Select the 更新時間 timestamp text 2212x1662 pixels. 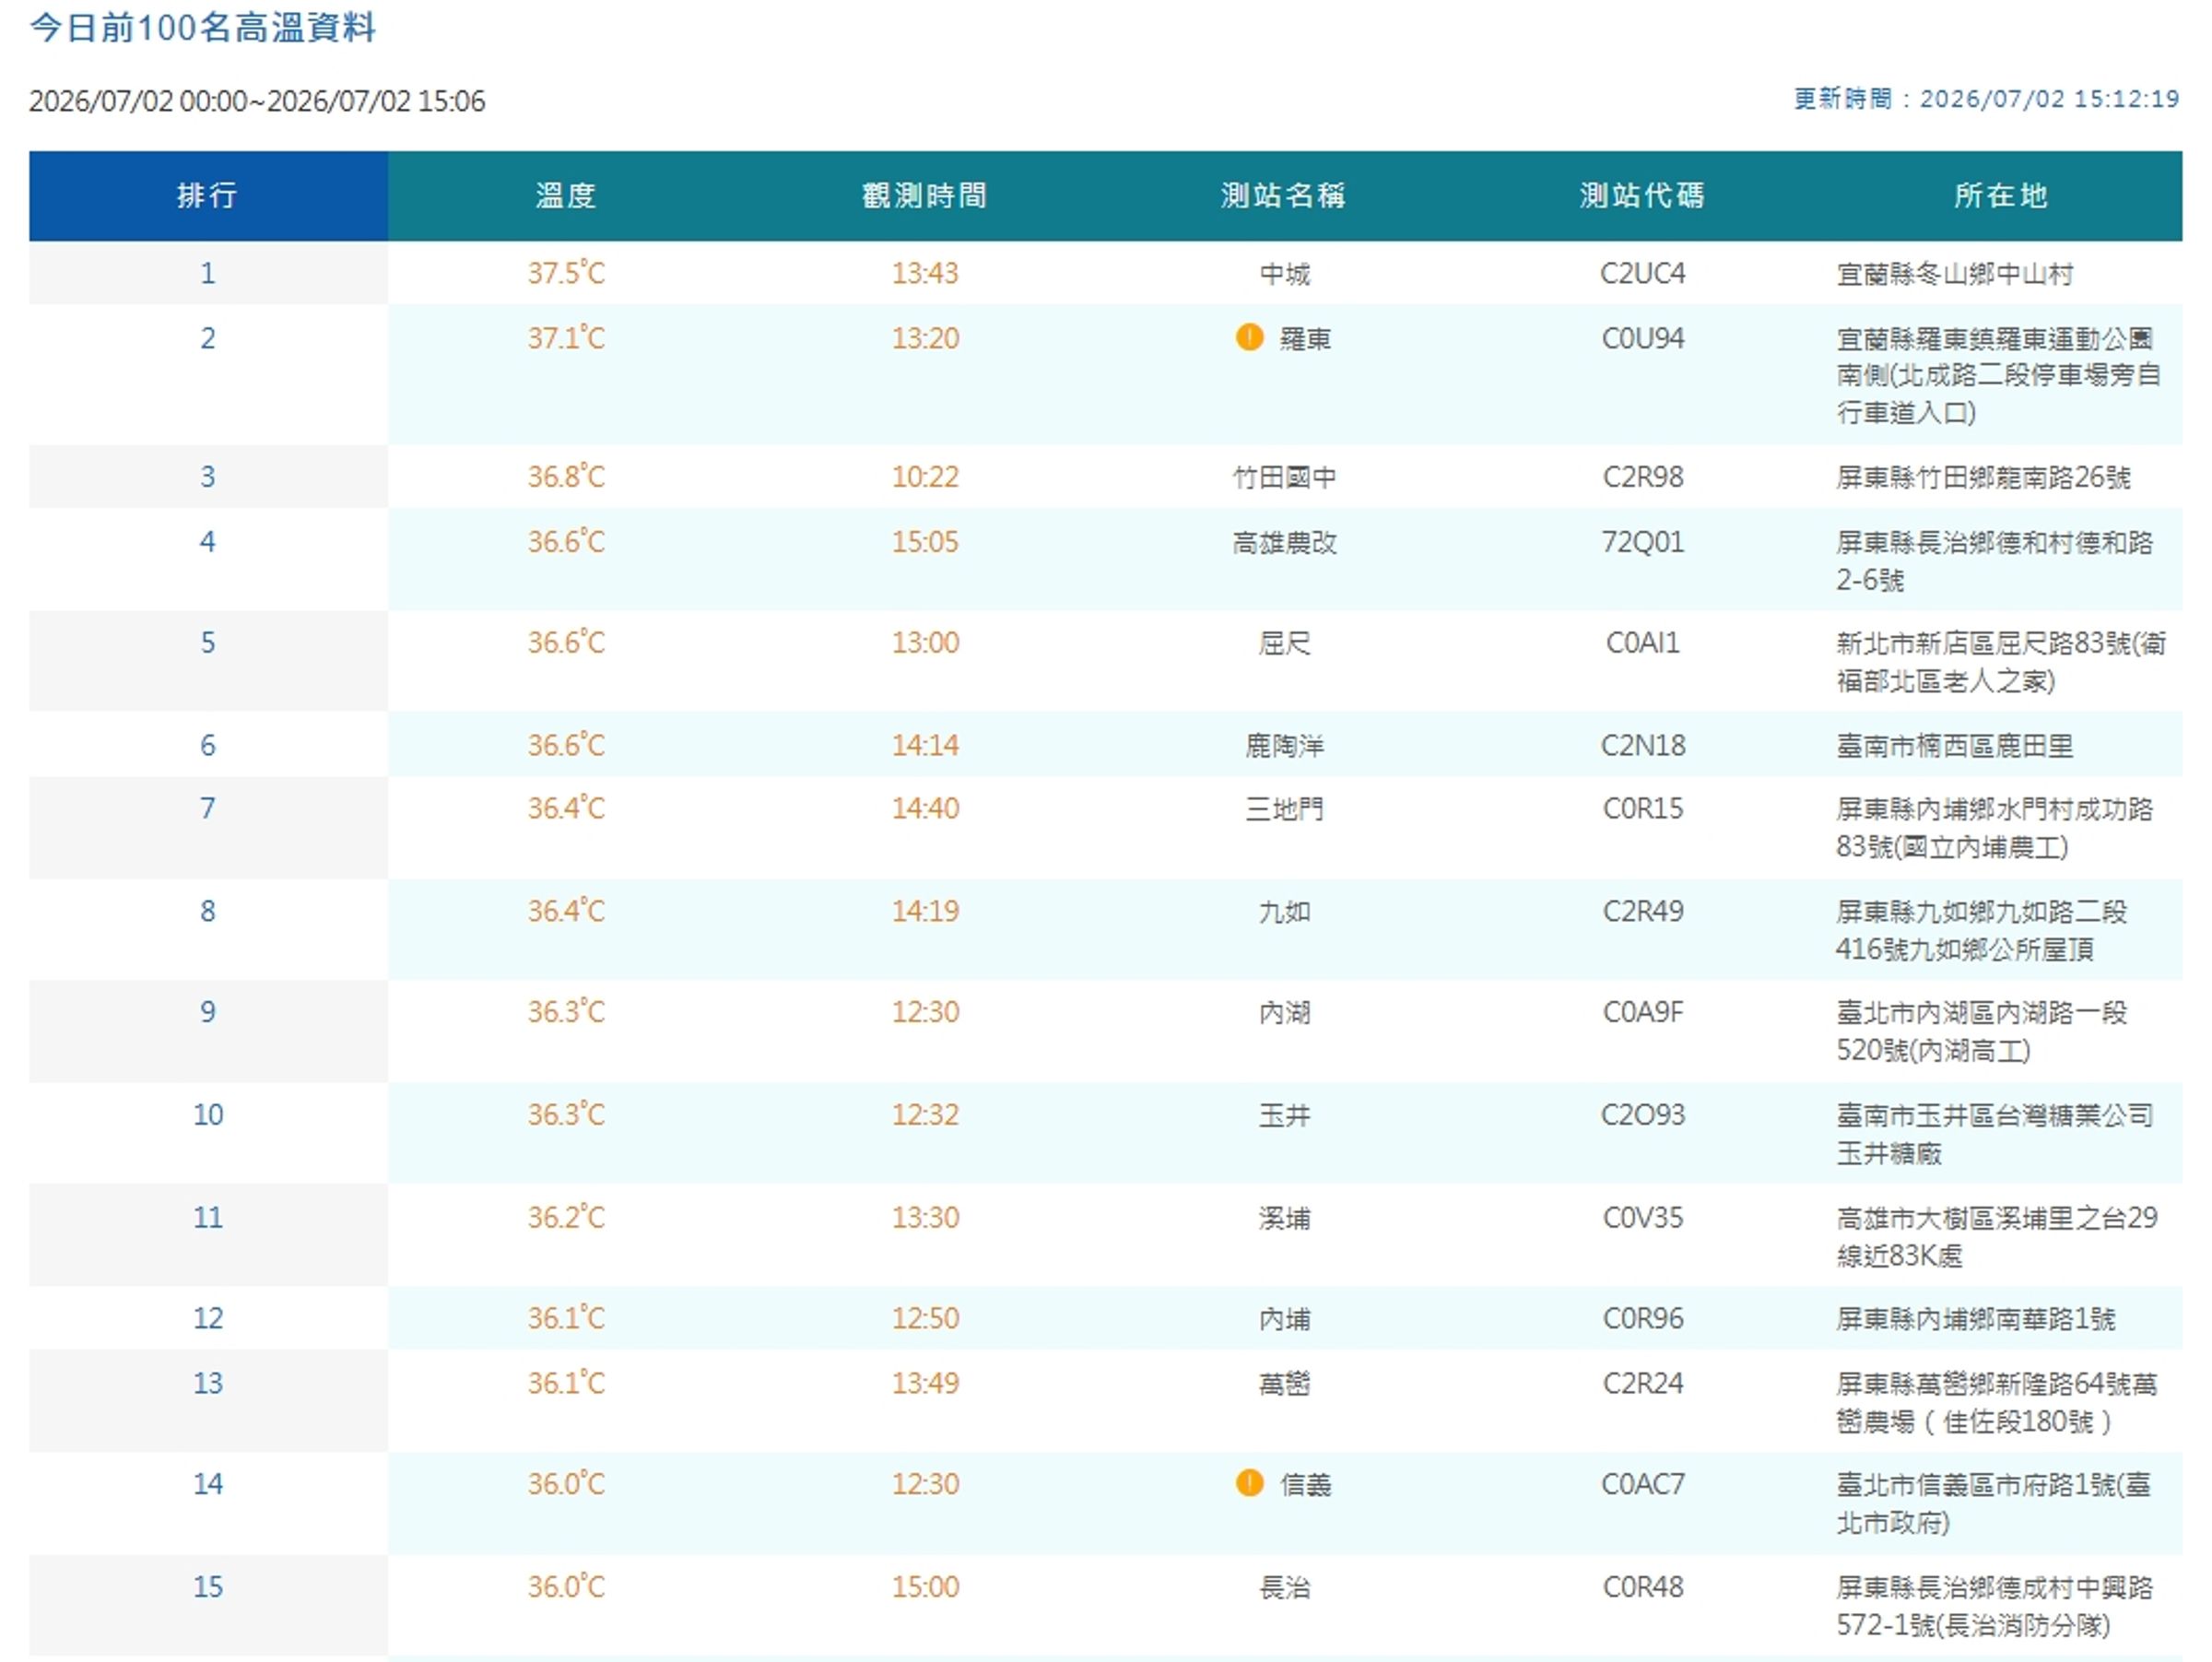pyautogui.click(x=1986, y=99)
